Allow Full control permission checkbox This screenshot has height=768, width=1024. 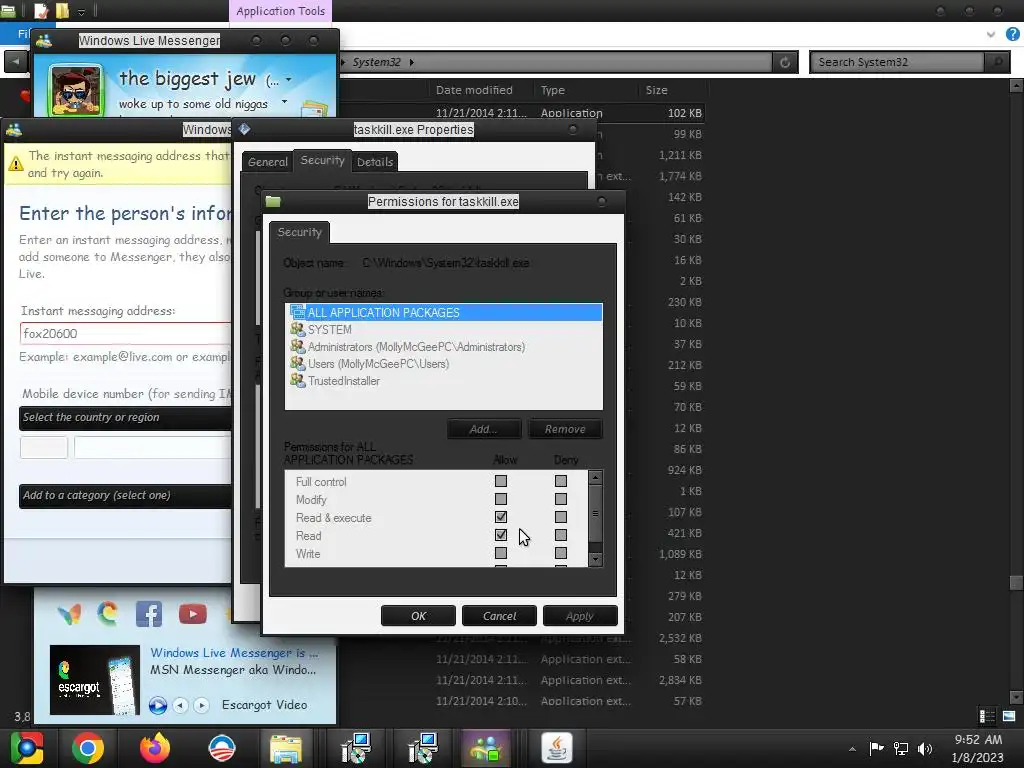501,481
